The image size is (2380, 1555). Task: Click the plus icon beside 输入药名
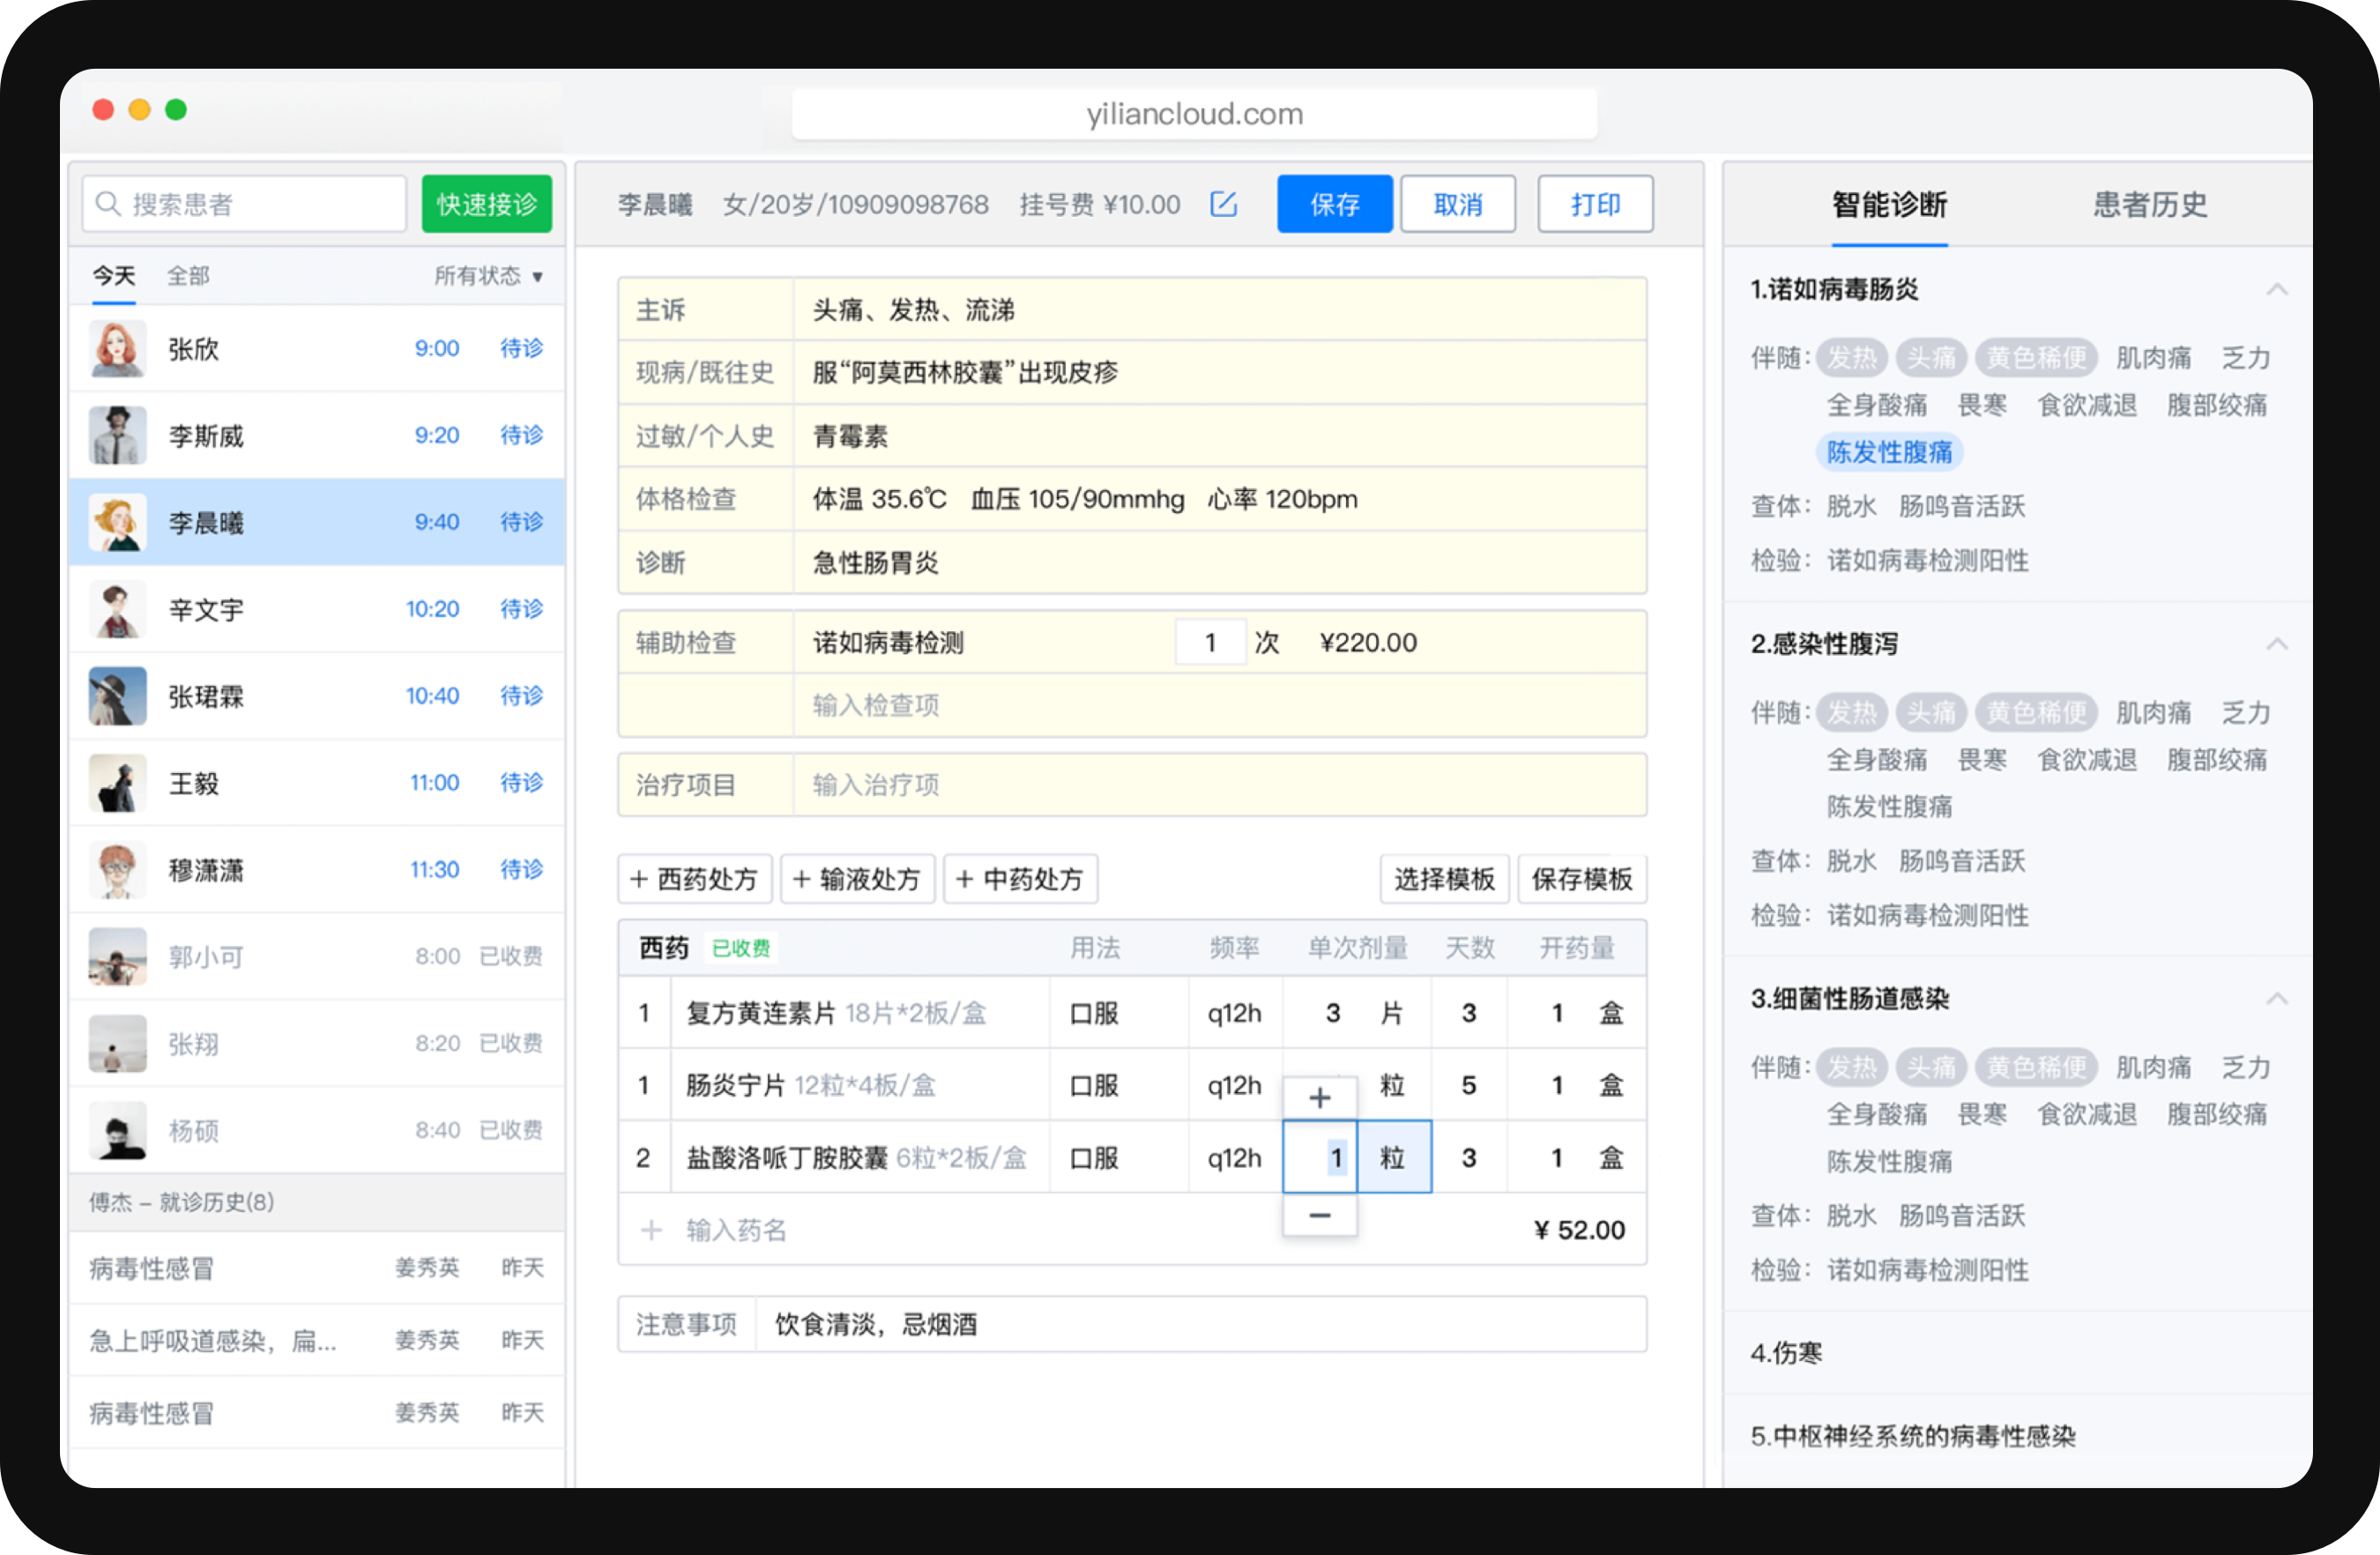pyautogui.click(x=651, y=1229)
